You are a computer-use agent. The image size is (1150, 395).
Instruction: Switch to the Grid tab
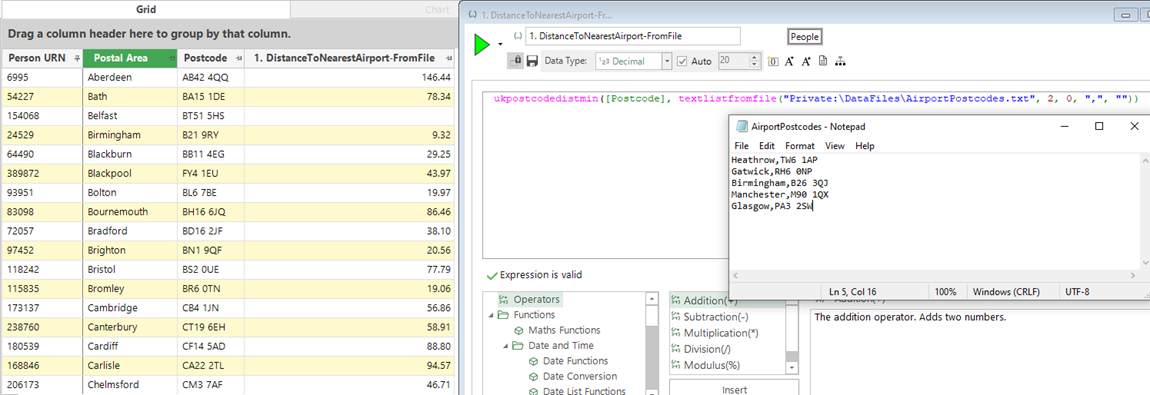pos(145,10)
